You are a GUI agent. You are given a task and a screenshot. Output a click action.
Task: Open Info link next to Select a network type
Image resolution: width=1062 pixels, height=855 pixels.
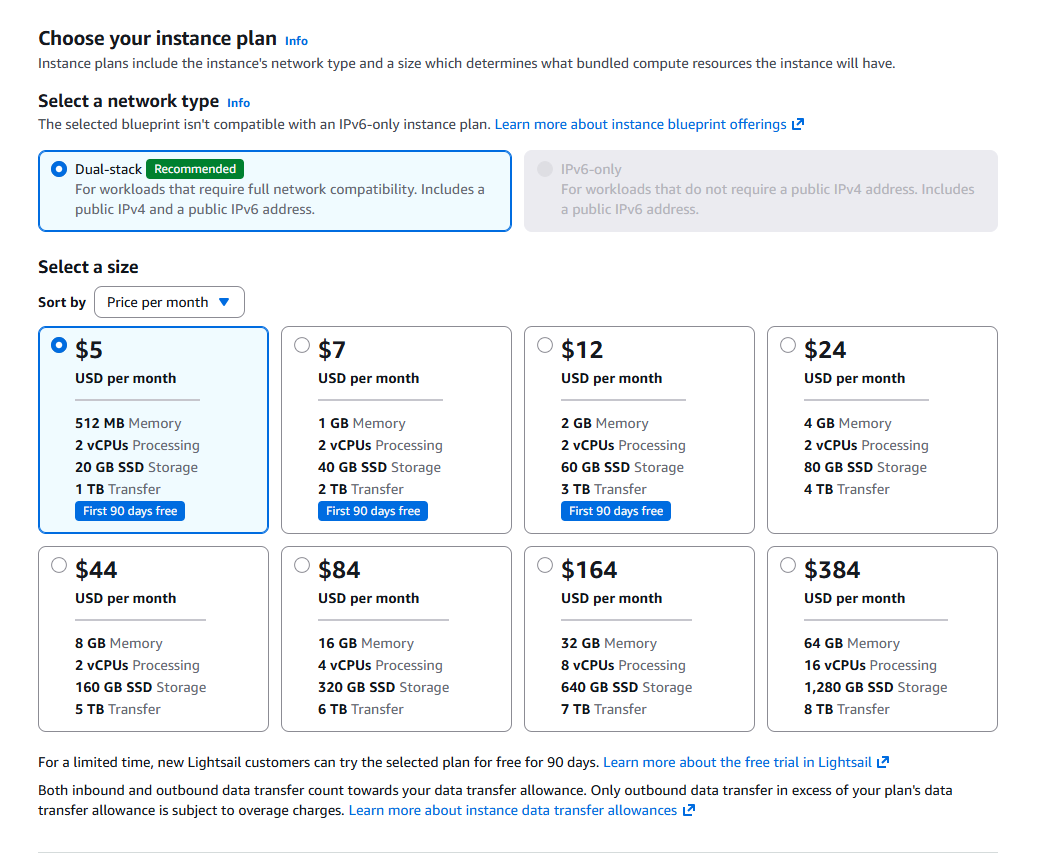(x=238, y=103)
